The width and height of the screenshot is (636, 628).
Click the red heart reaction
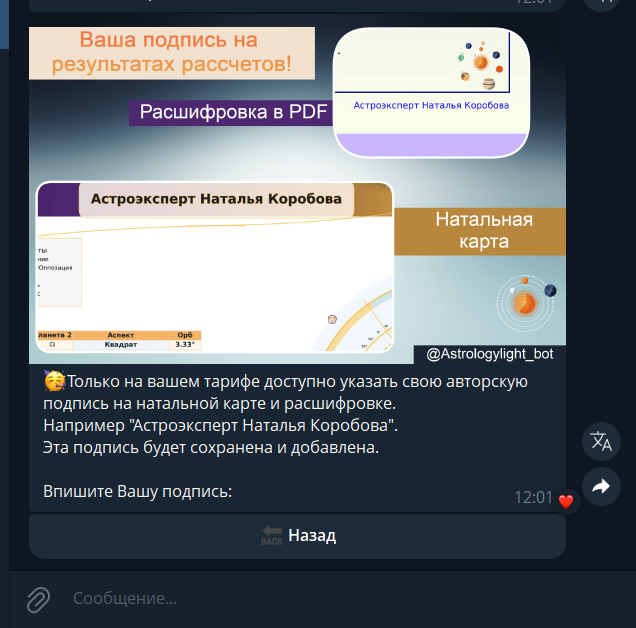pyautogui.click(x=566, y=501)
